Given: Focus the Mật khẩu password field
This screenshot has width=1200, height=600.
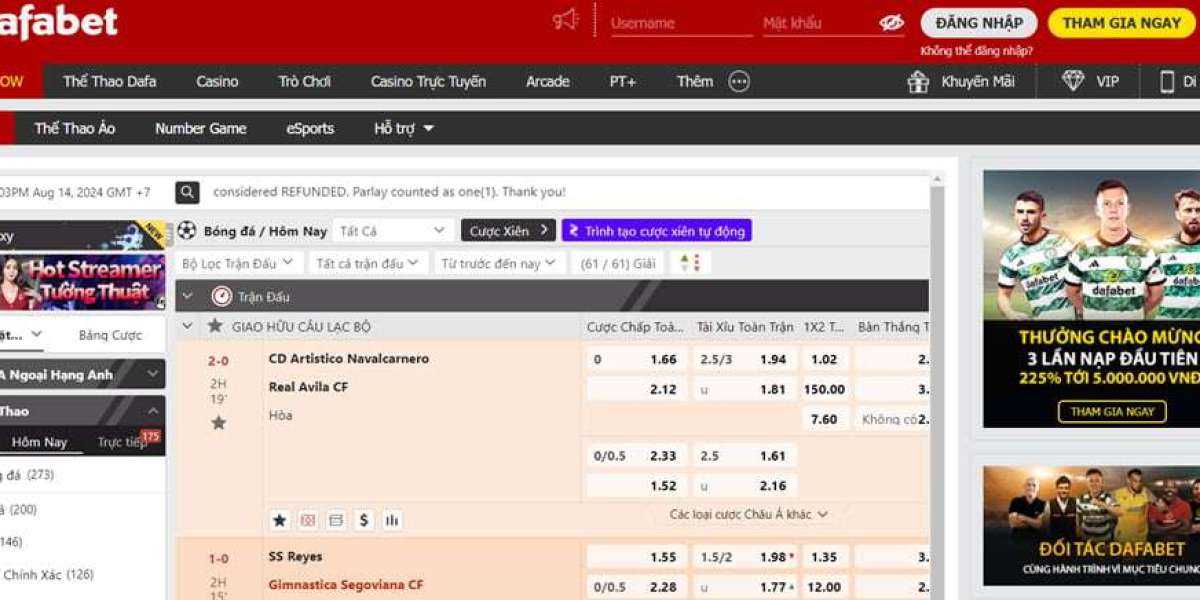Looking at the screenshot, I should [x=819, y=22].
